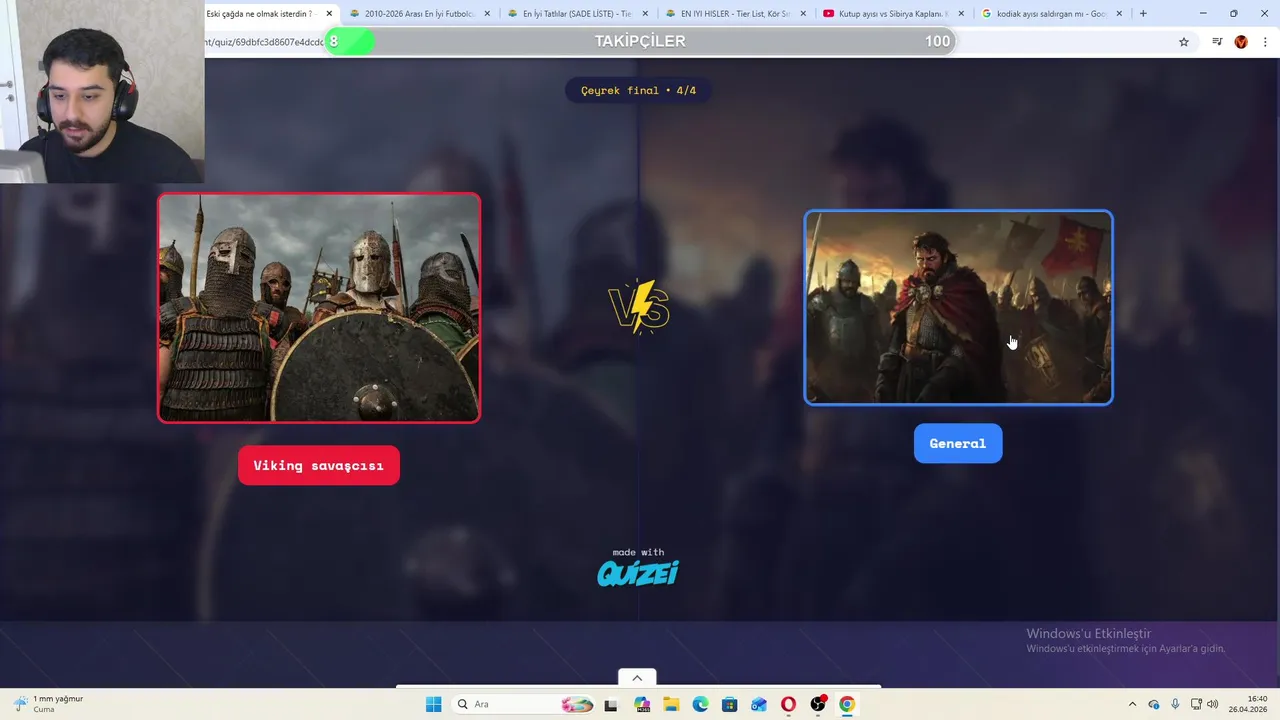This screenshot has width=1280, height=720.
Task: Switch to 'Kutup ayısı vs Sibirya Kaplanı' YouTube tab
Action: (x=894, y=14)
